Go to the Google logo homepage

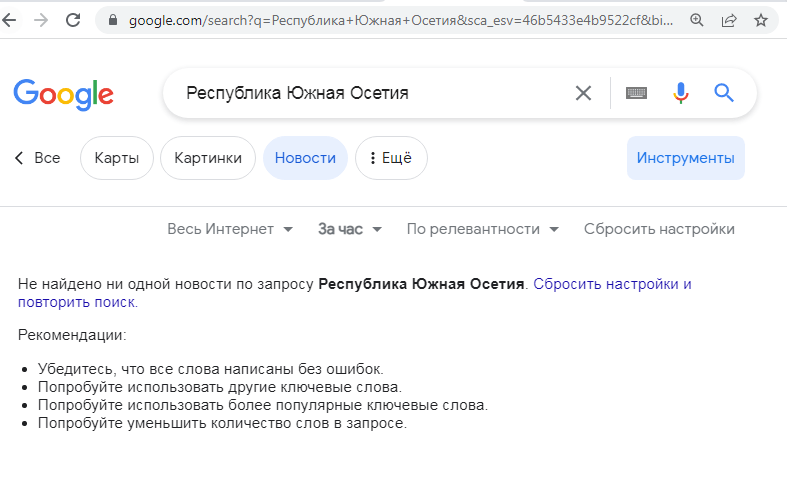coord(63,94)
